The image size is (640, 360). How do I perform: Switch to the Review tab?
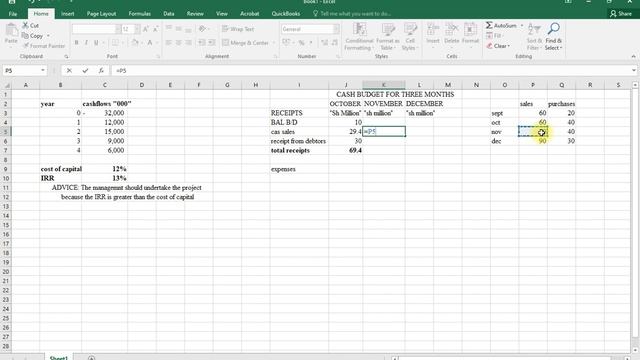pyautogui.click(x=195, y=13)
